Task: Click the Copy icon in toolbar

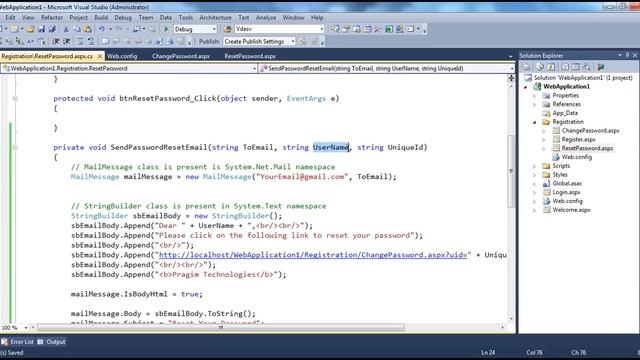Action: coord(77,29)
